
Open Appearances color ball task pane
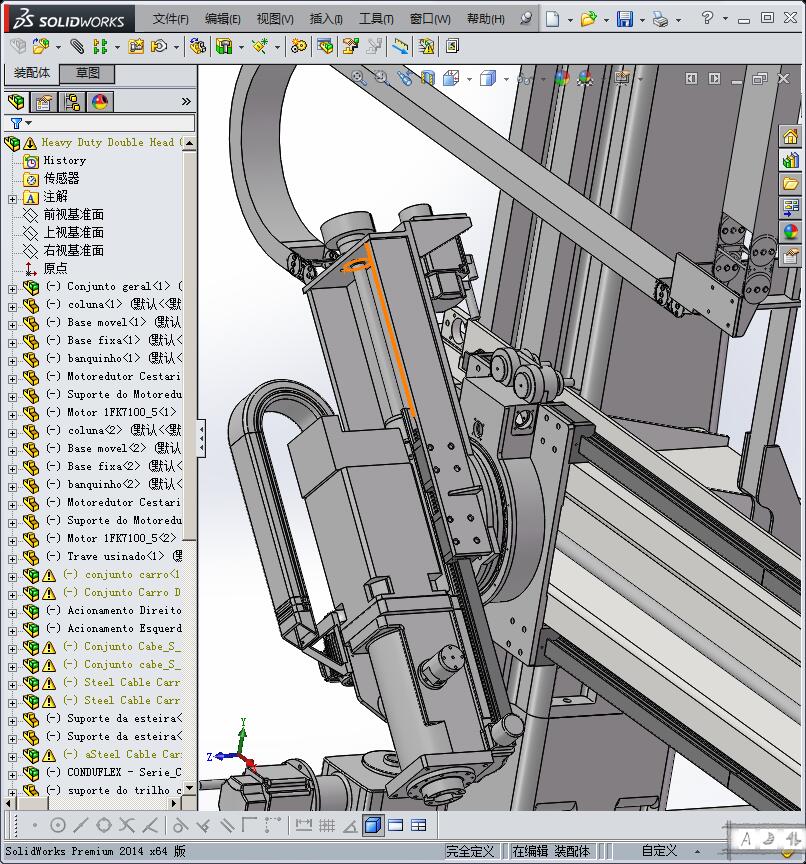[x=790, y=232]
